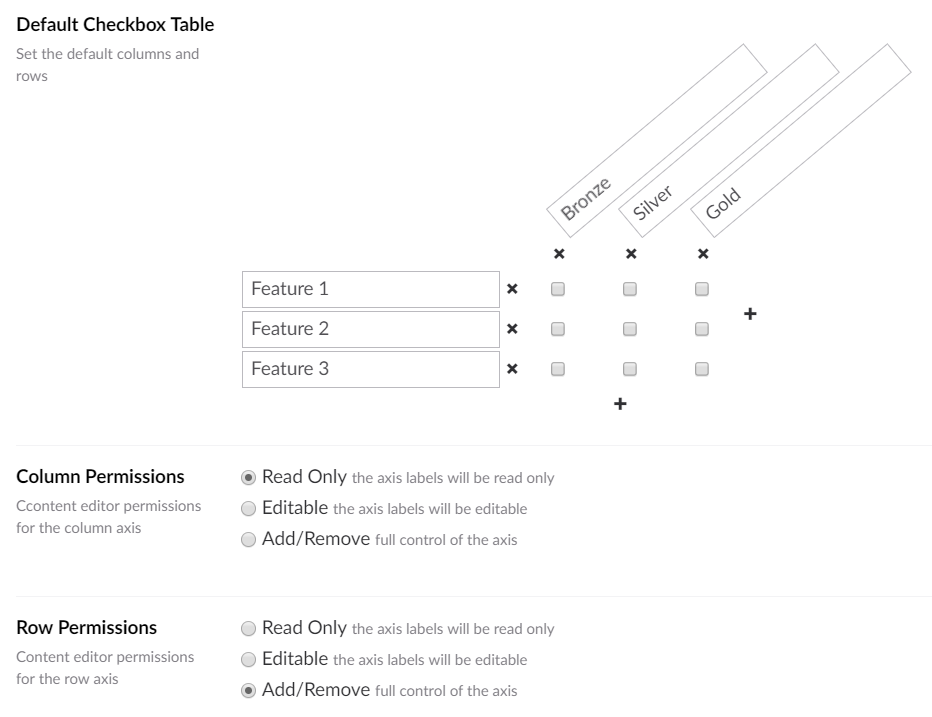Remove the Bronze column using its X icon
The height and width of the screenshot is (717, 932).
(559, 254)
